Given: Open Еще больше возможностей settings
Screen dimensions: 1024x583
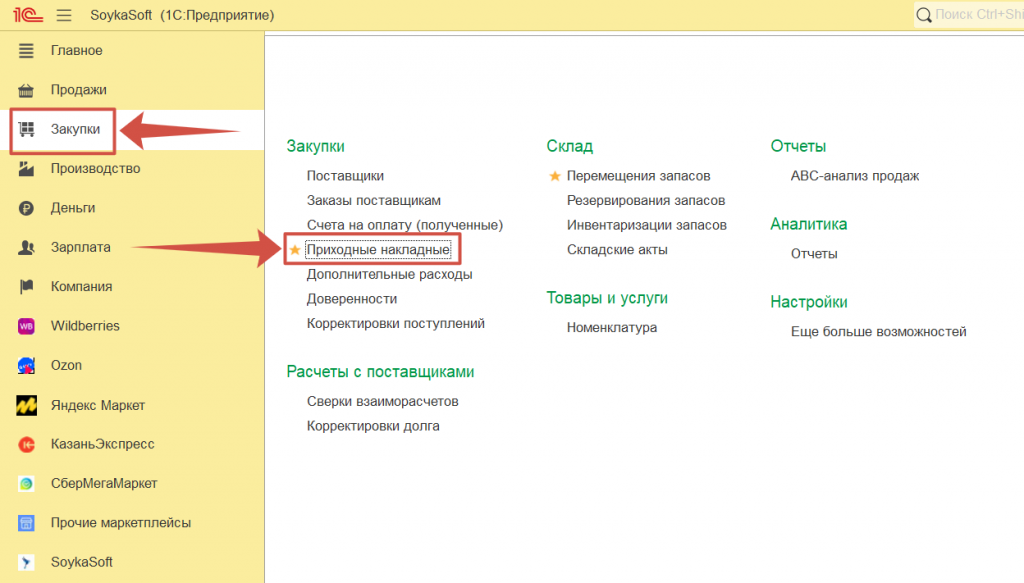Looking at the screenshot, I should (x=878, y=331).
